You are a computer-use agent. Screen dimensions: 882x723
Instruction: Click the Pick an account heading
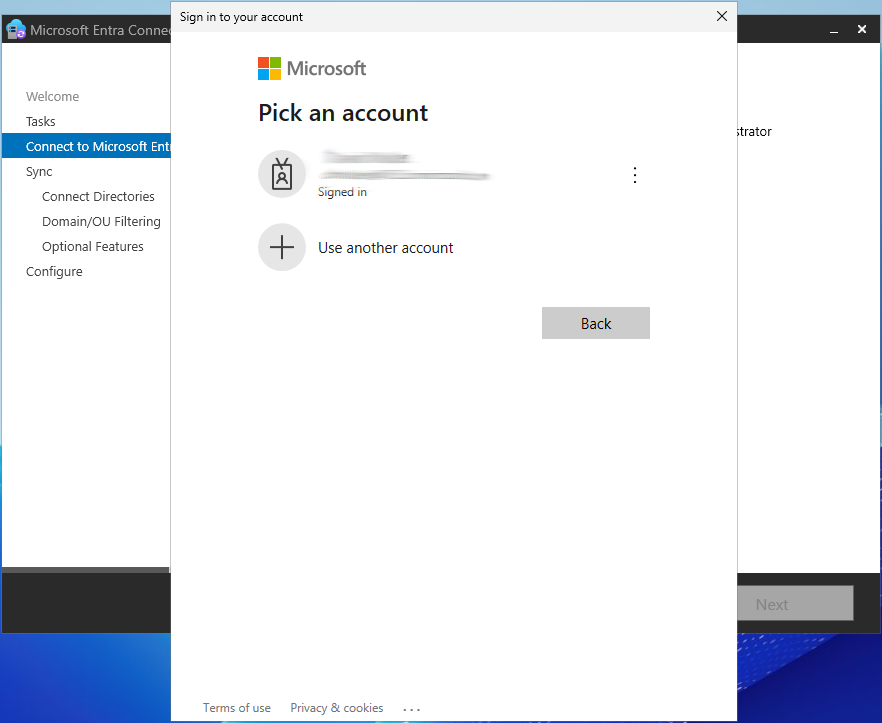pos(343,113)
